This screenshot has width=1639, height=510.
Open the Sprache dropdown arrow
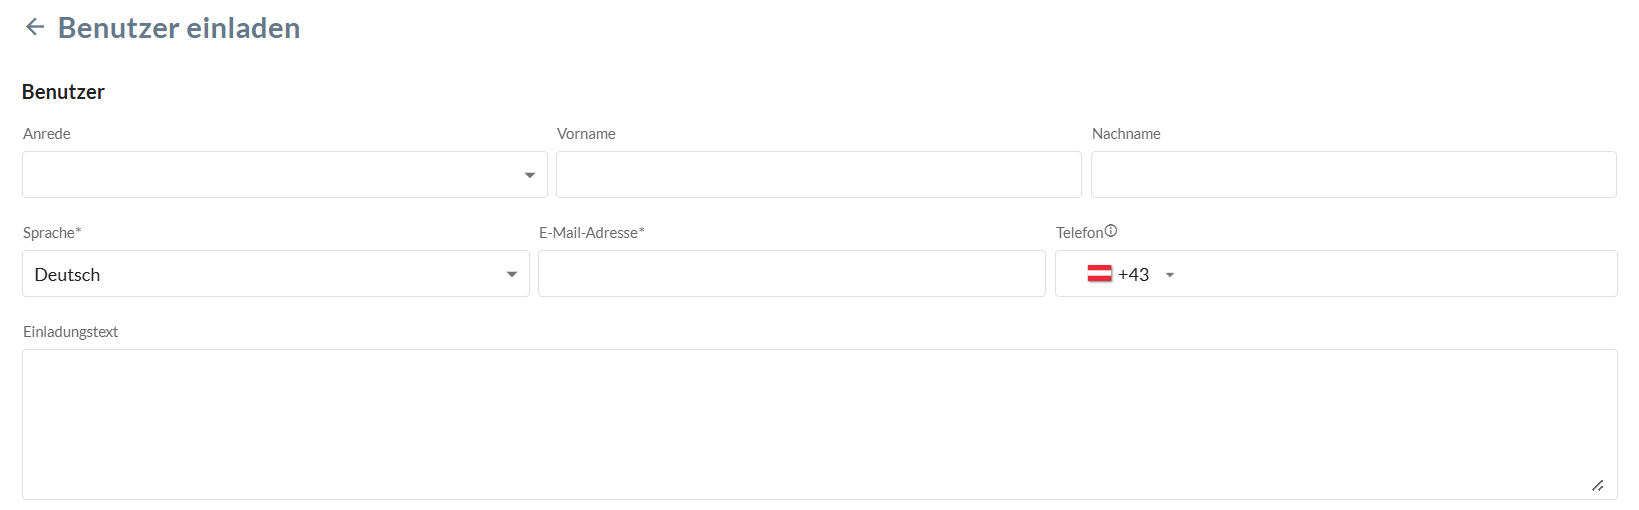coord(512,275)
